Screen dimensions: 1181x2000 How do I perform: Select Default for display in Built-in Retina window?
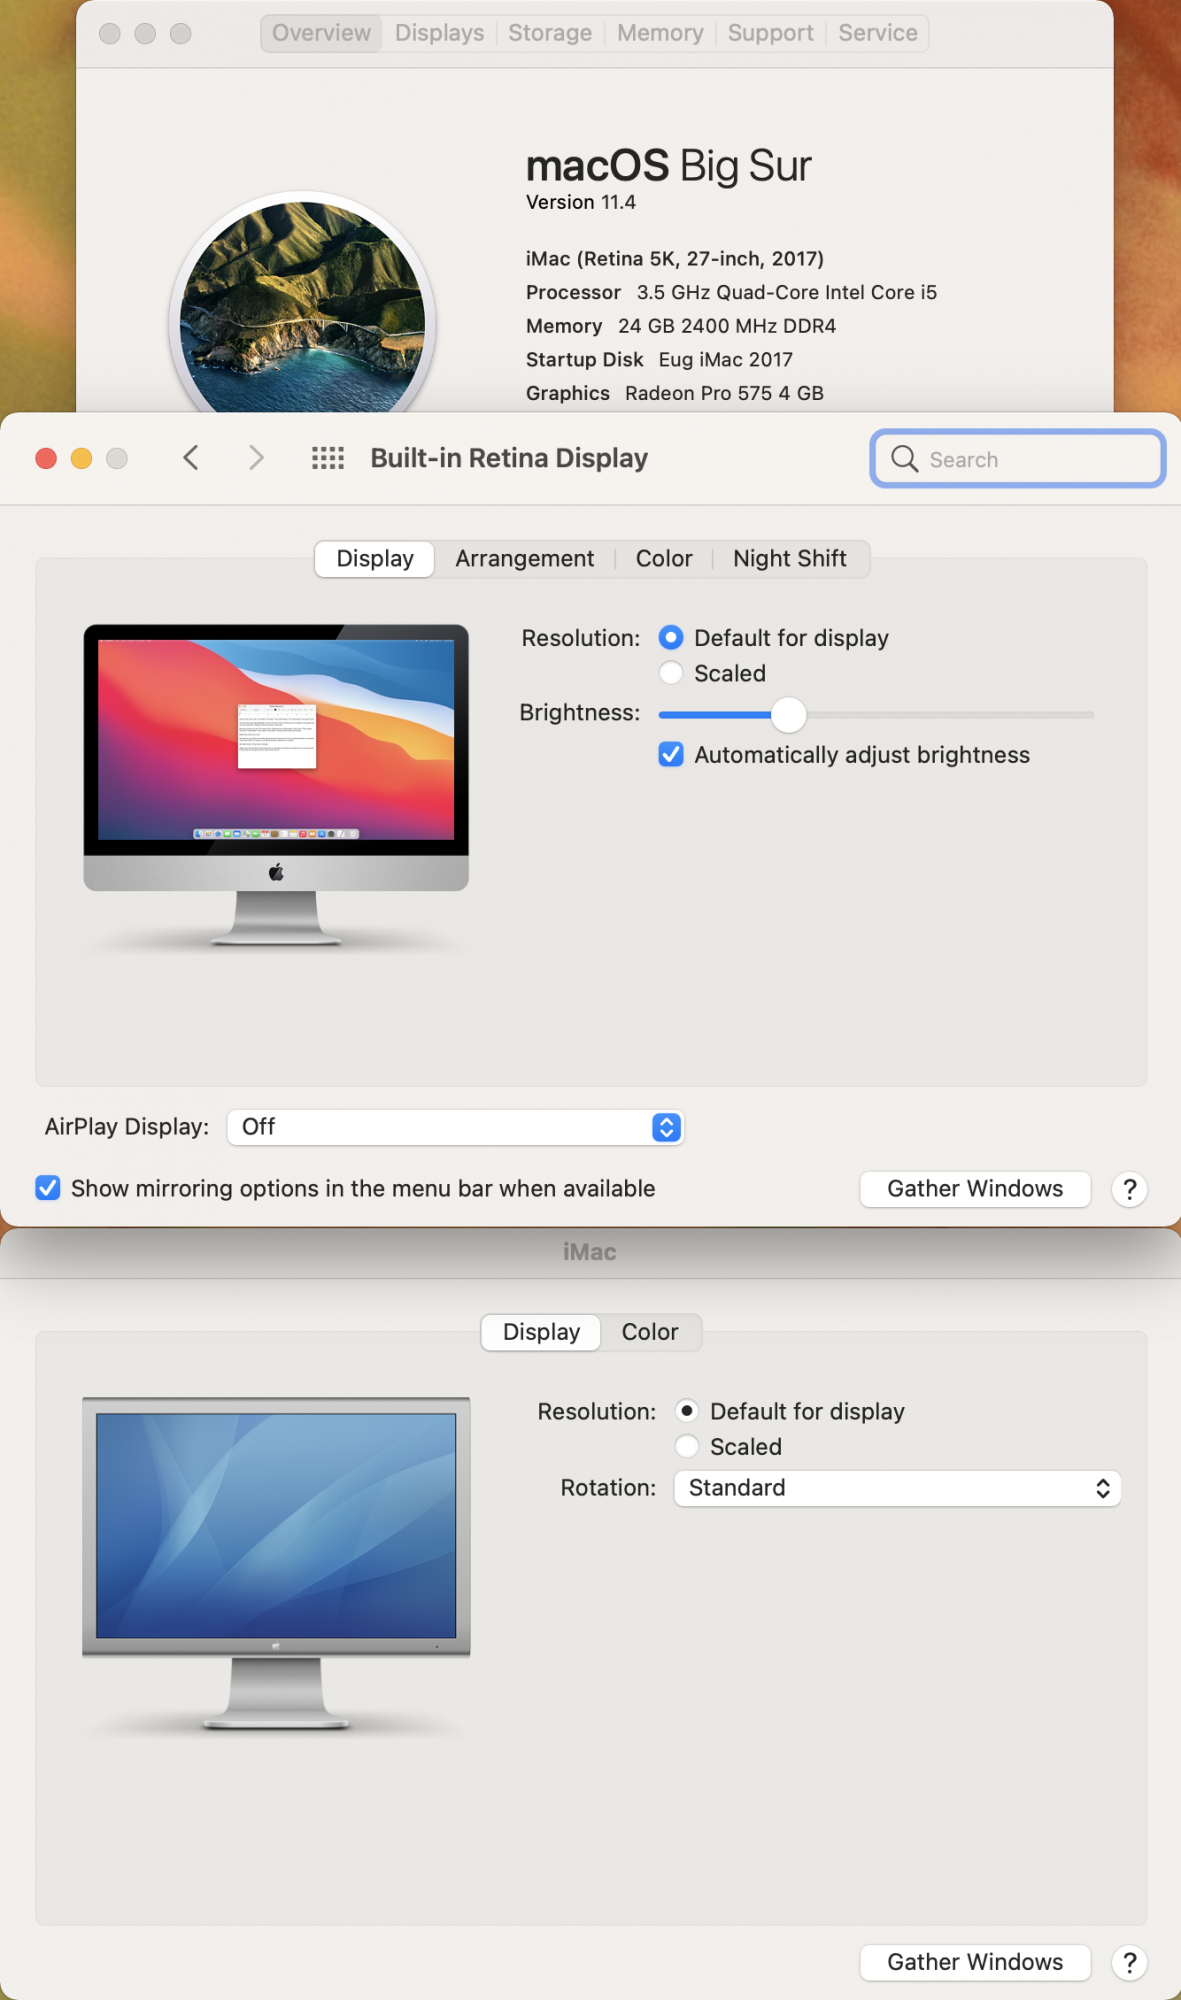[671, 638]
